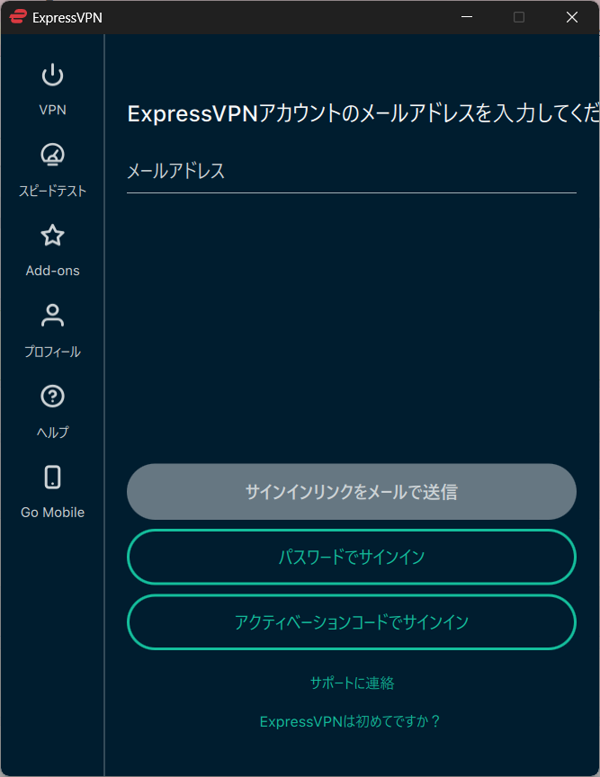Select the Add-ons star icon

pos(53,235)
